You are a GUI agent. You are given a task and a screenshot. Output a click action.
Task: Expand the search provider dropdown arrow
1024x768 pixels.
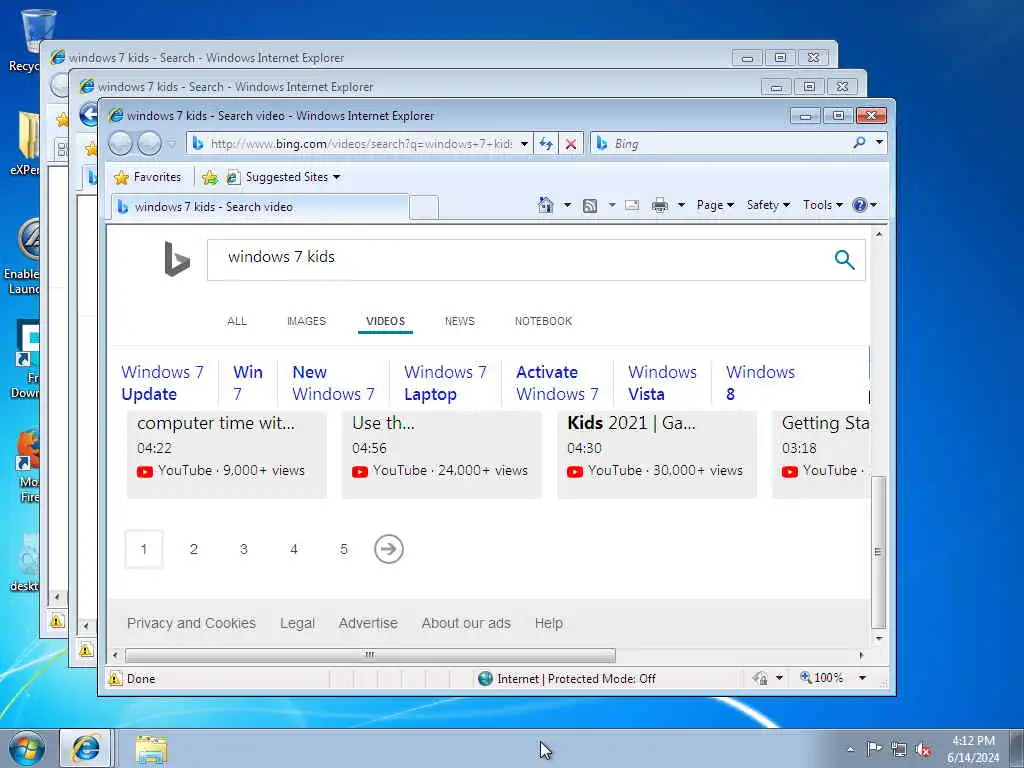[879, 142]
